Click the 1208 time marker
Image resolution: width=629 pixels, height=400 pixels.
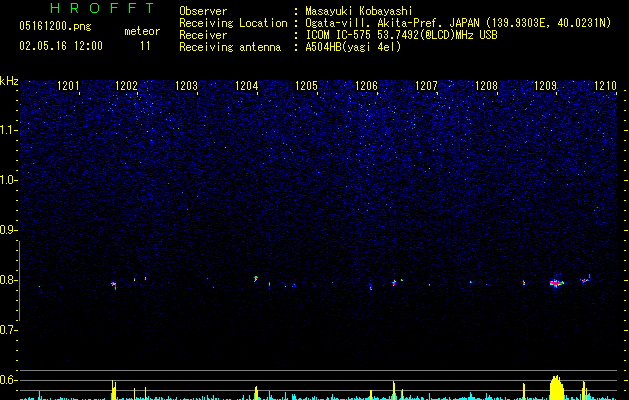(x=486, y=86)
